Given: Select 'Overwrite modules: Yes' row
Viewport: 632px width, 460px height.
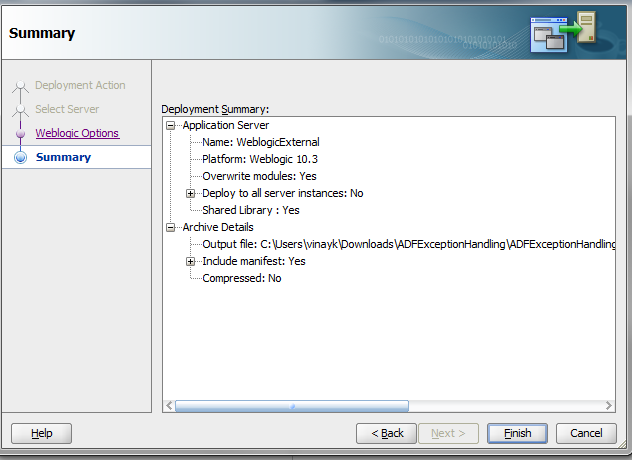Looking at the screenshot, I should 259,176.
